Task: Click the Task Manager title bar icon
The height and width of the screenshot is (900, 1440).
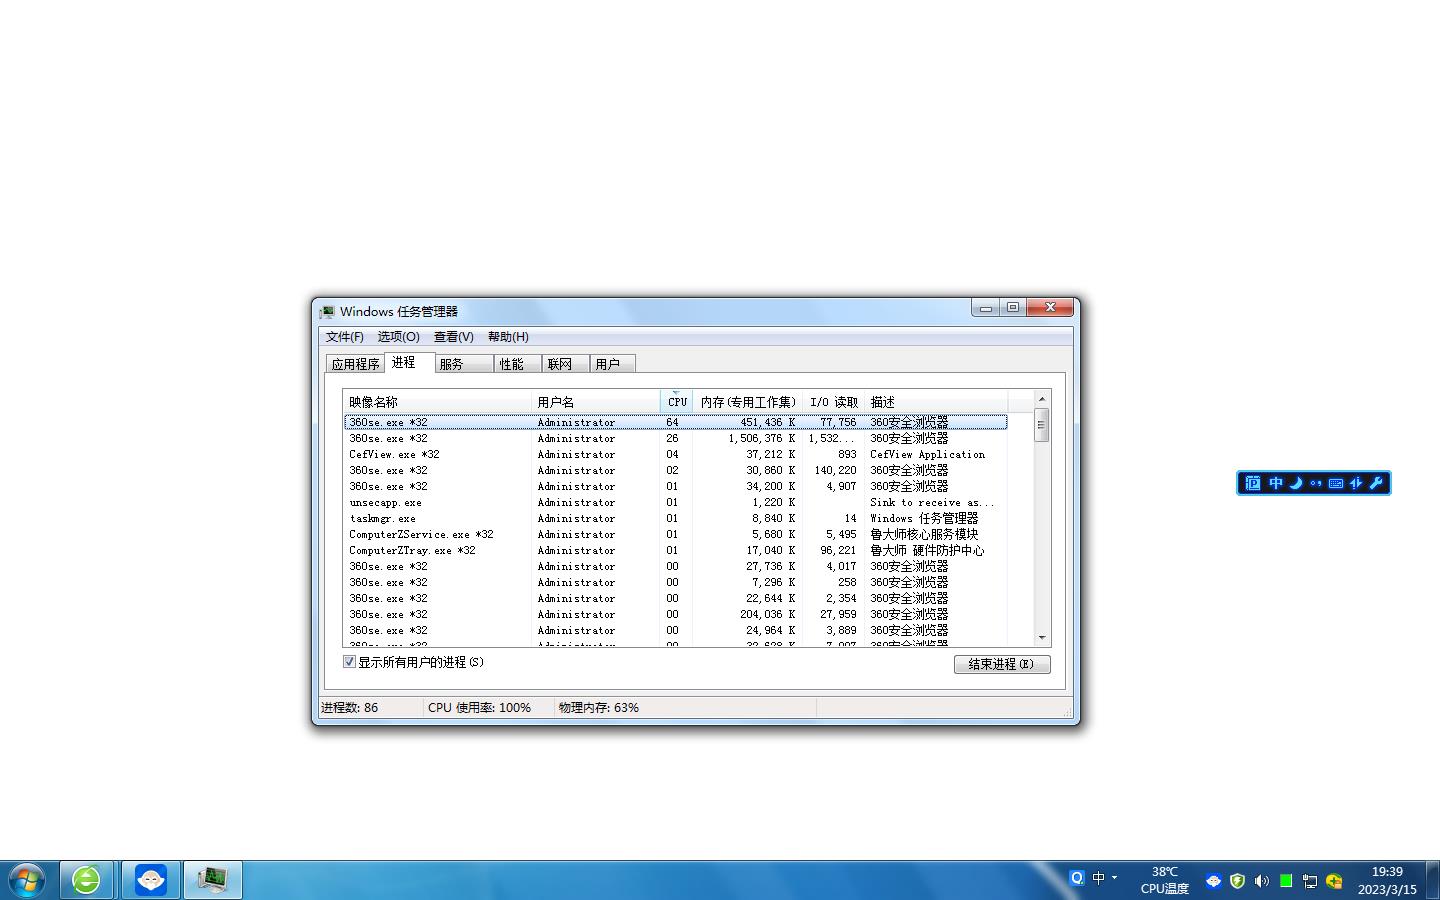Action: pyautogui.click(x=328, y=312)
